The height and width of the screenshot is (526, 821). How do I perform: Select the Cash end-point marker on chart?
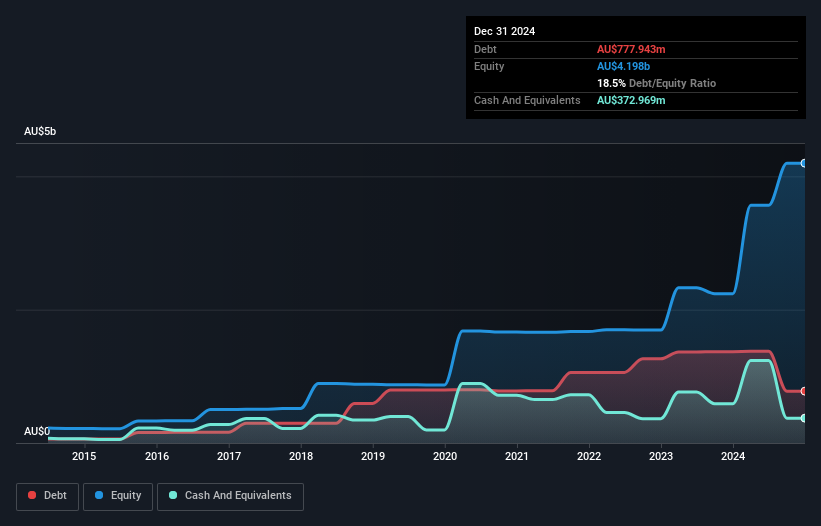[804, 418]
